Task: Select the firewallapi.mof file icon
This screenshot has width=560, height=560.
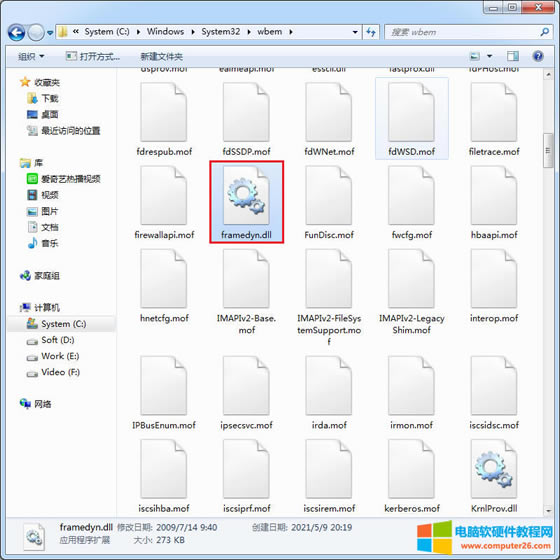Action: (164, 195)
